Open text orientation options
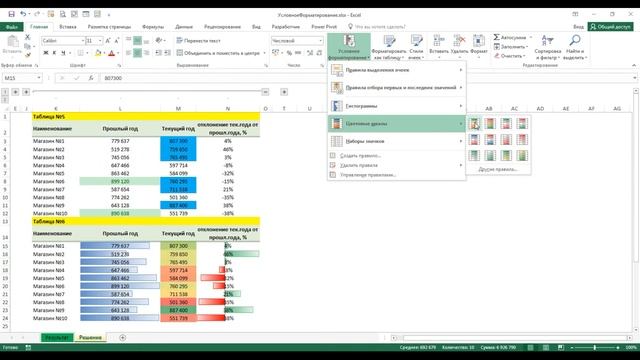This screenshot has height=360, width=640. coord(160,40)
